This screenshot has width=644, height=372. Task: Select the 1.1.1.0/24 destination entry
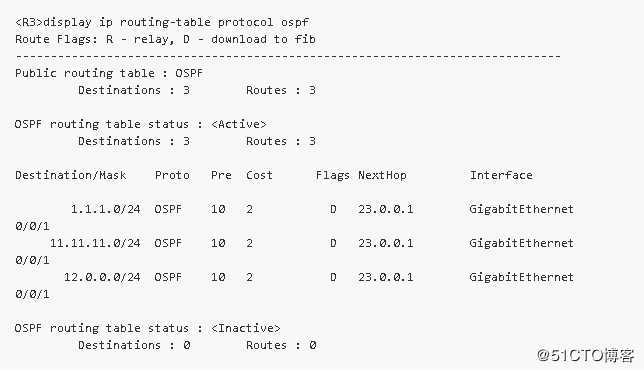(106, 209)
